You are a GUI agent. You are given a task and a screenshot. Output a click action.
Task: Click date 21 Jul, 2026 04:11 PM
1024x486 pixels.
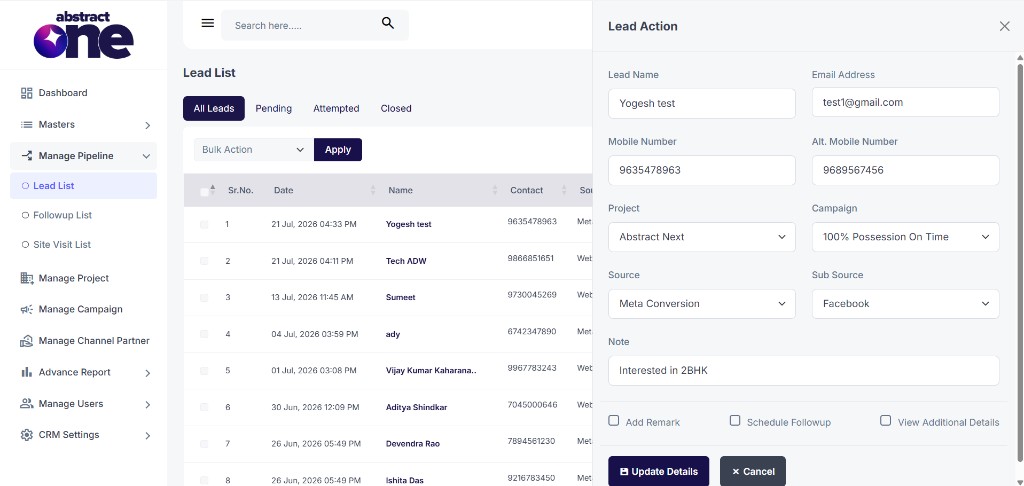click(312, 261)
